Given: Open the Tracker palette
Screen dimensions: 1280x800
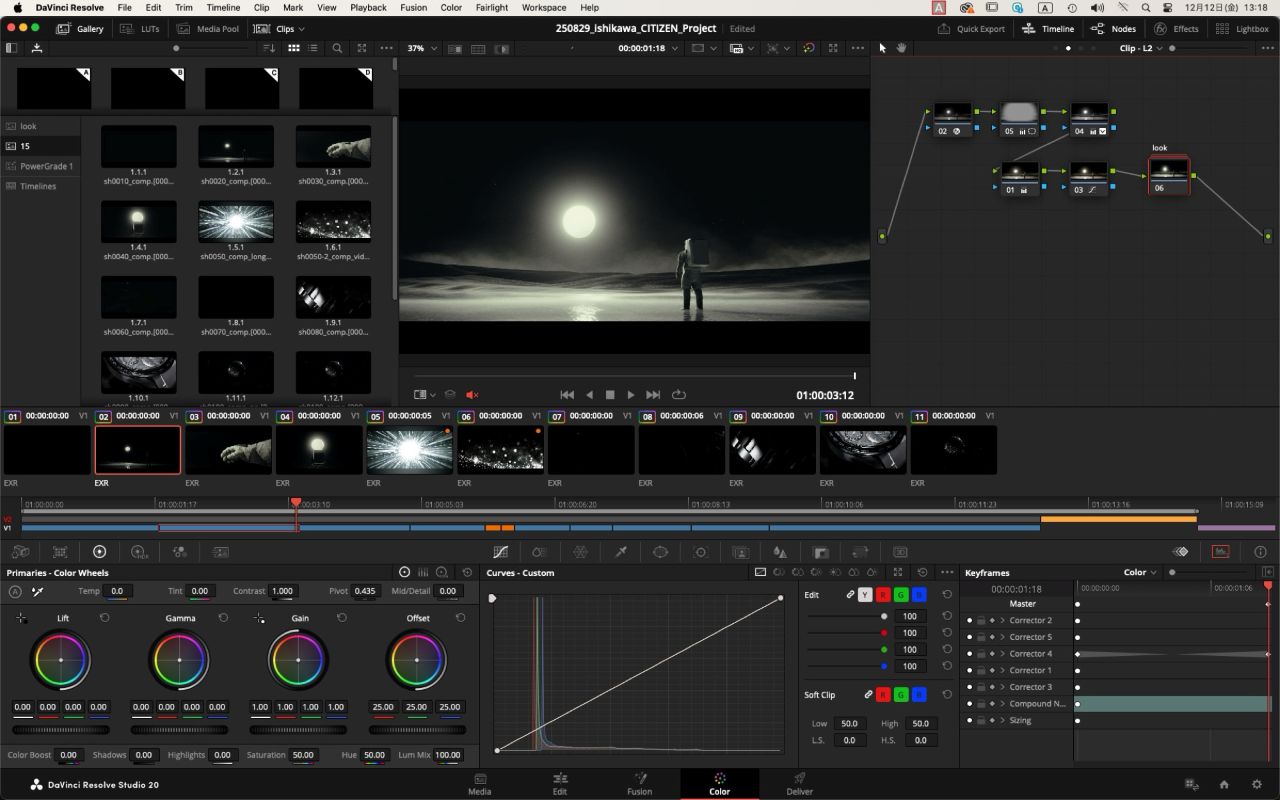Looking at the screenshot, I should (700, 552).
